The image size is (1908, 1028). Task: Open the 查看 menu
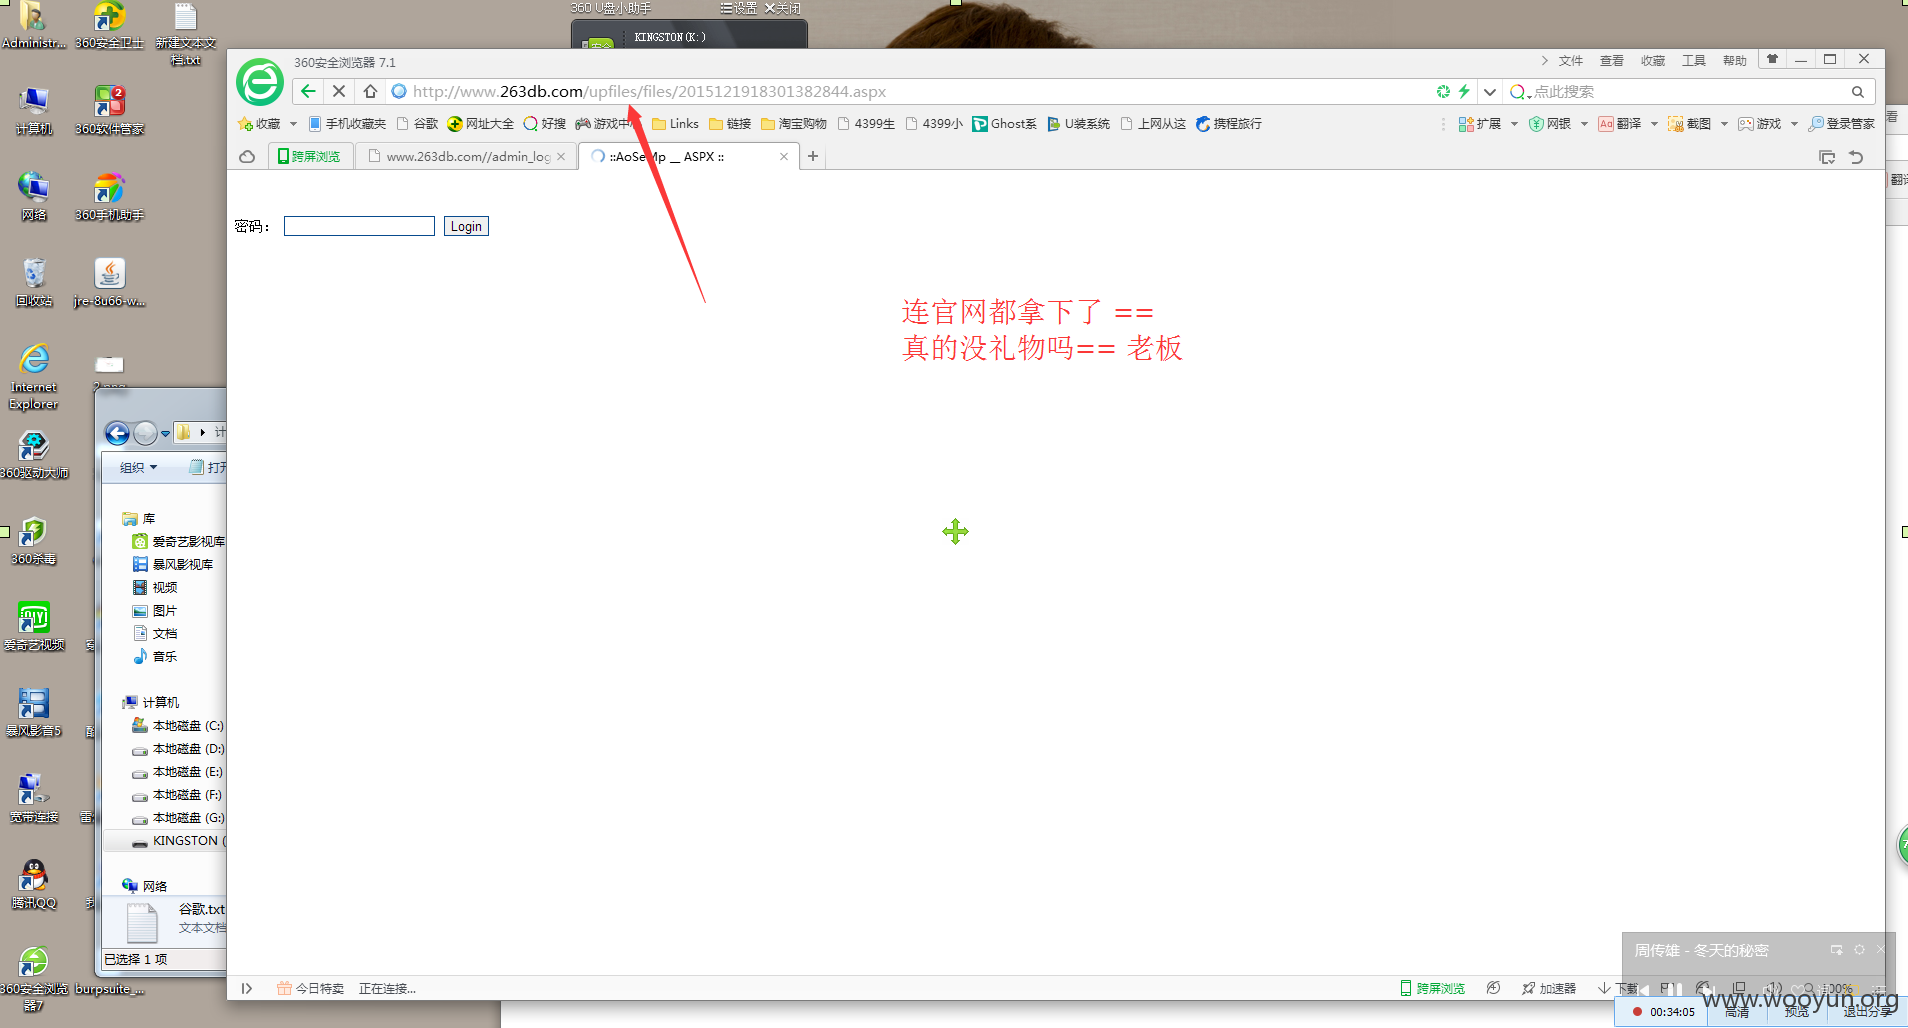click(x=1612, y=61)
